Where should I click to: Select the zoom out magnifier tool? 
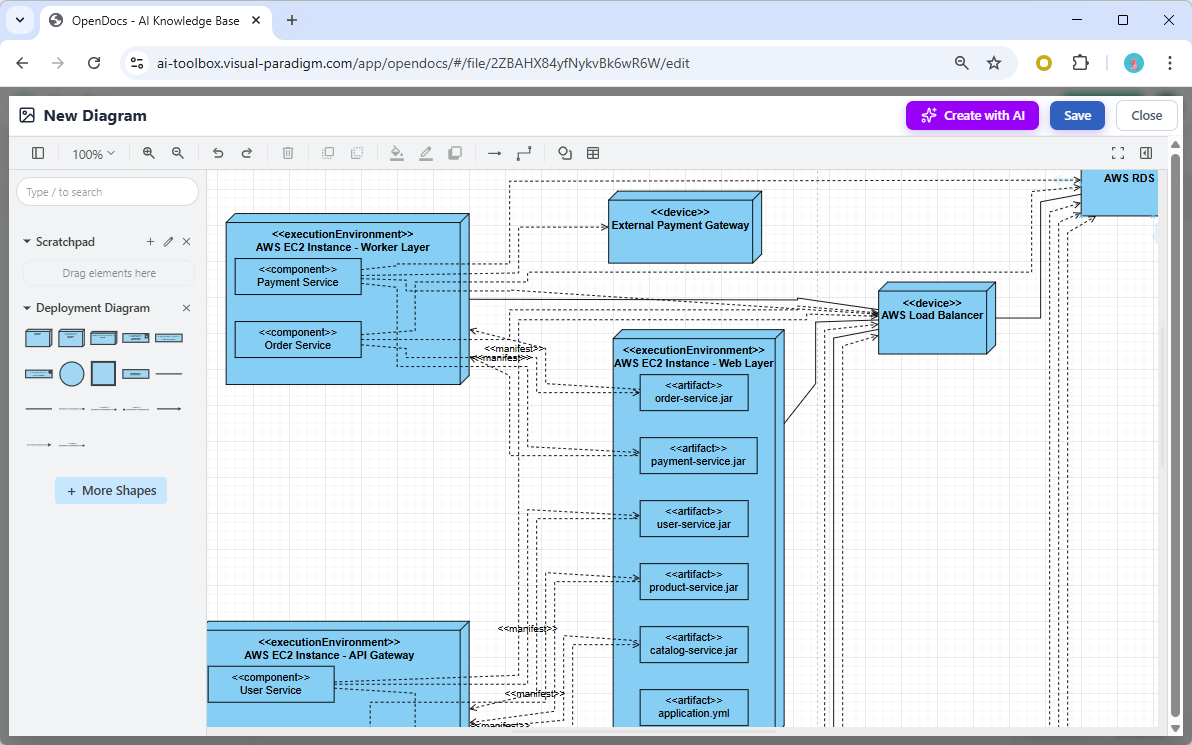point(178,153)
